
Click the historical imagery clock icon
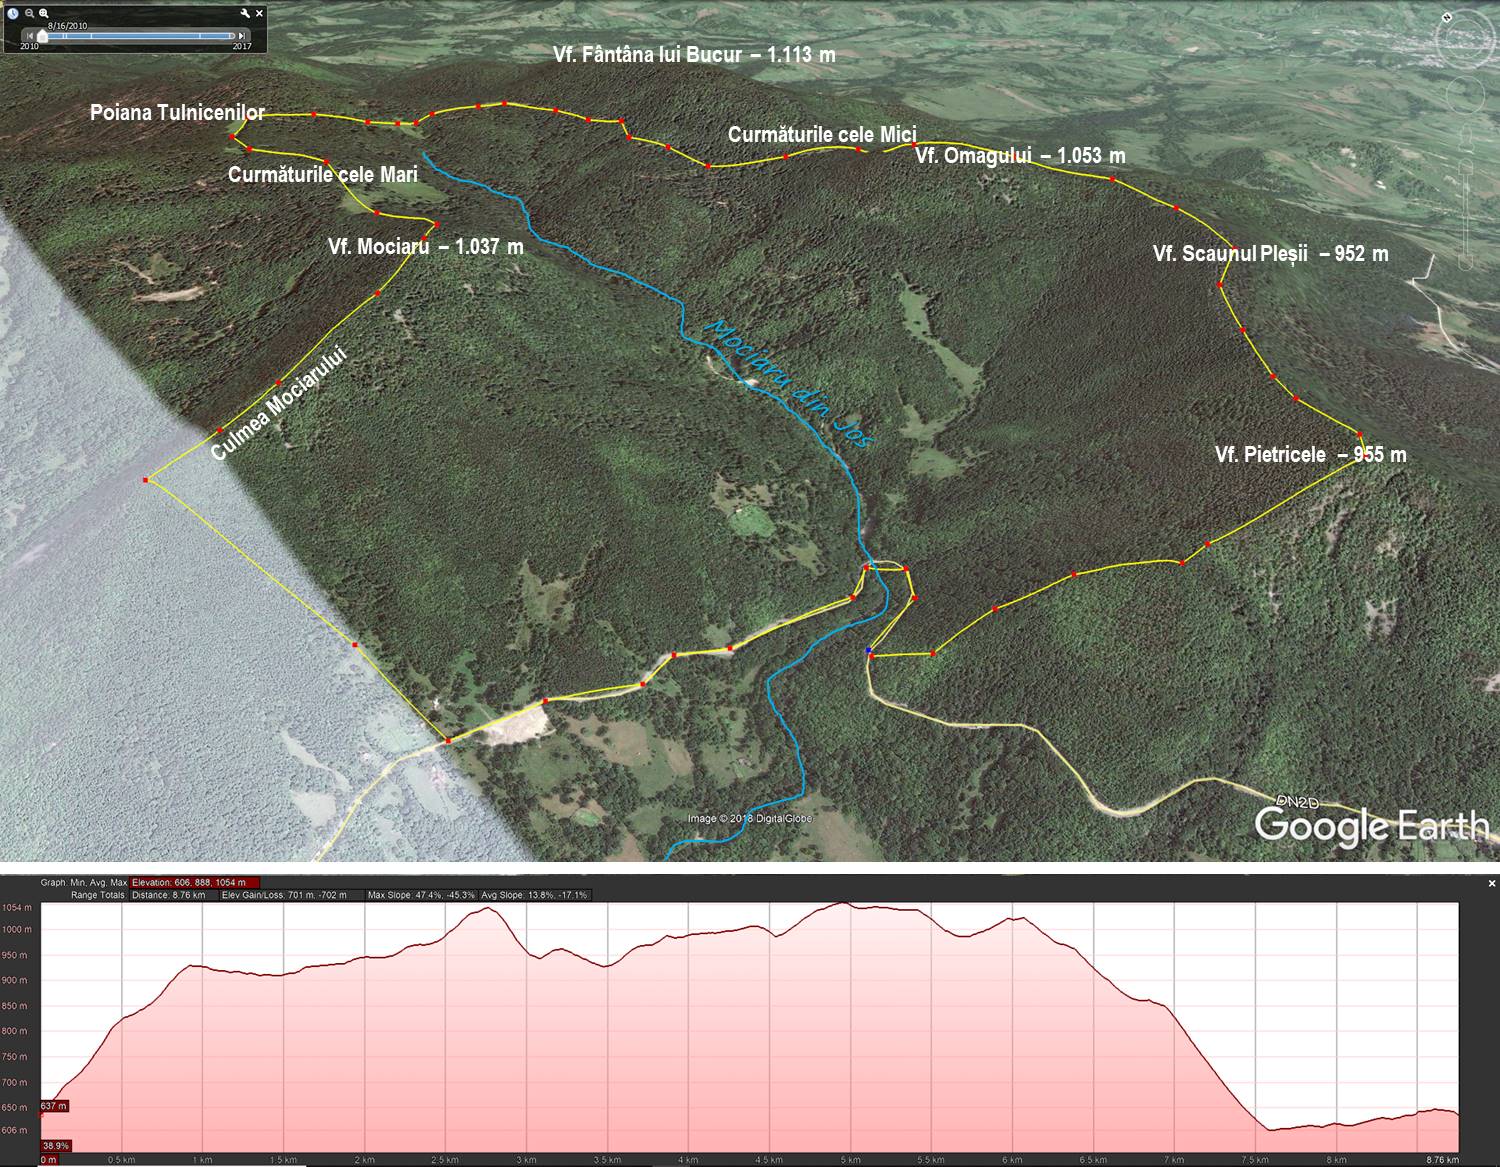pos(13,13)
